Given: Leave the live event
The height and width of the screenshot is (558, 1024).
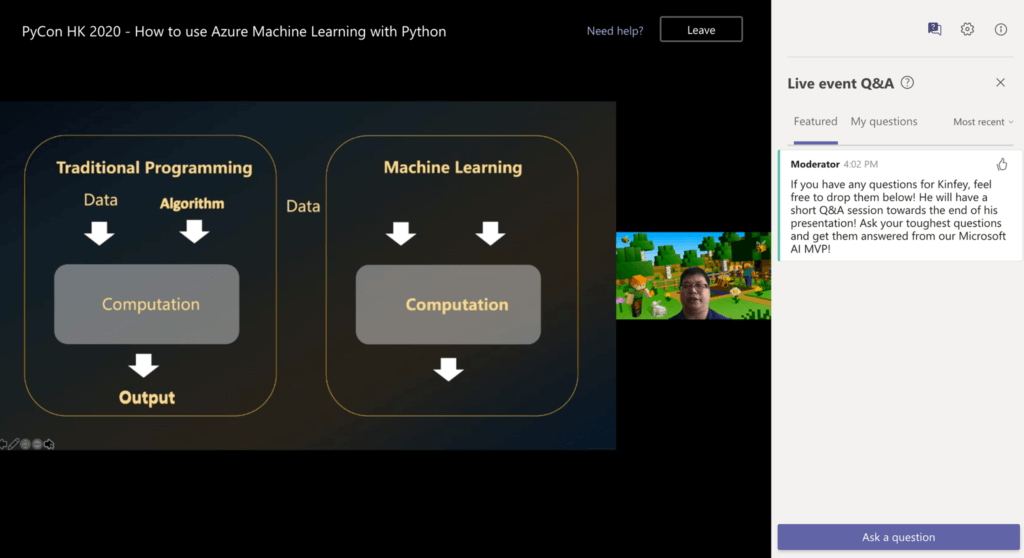Looking at the screenshot, I should pos(701,30).
